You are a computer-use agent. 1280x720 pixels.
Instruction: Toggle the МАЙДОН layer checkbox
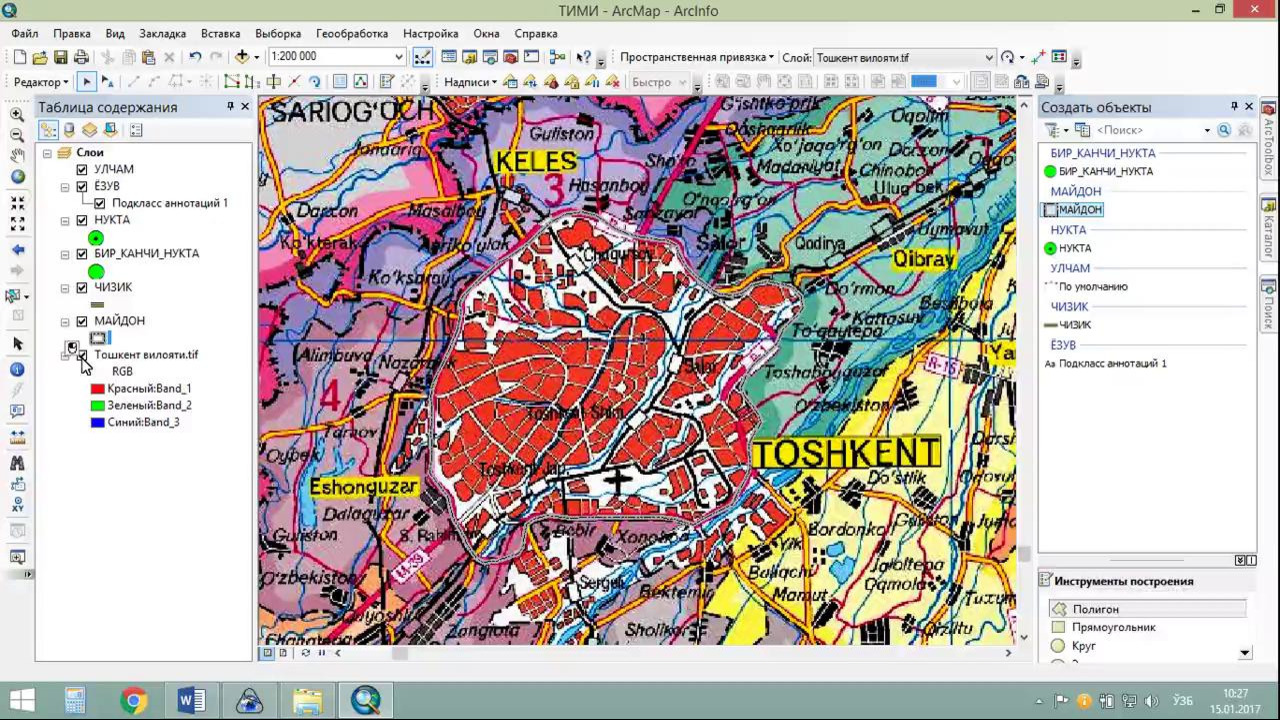pos(82,321)
